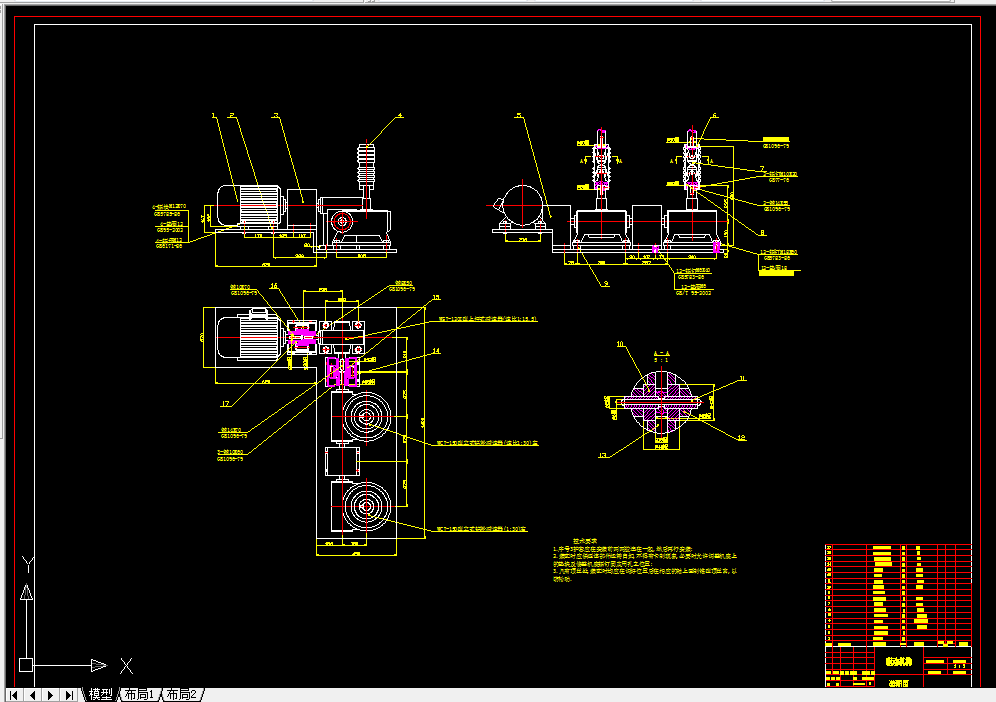The image size is (996, 702).
Task: Select the drawing name in title block
Action: pyautogui.click(x=899, y=661)
